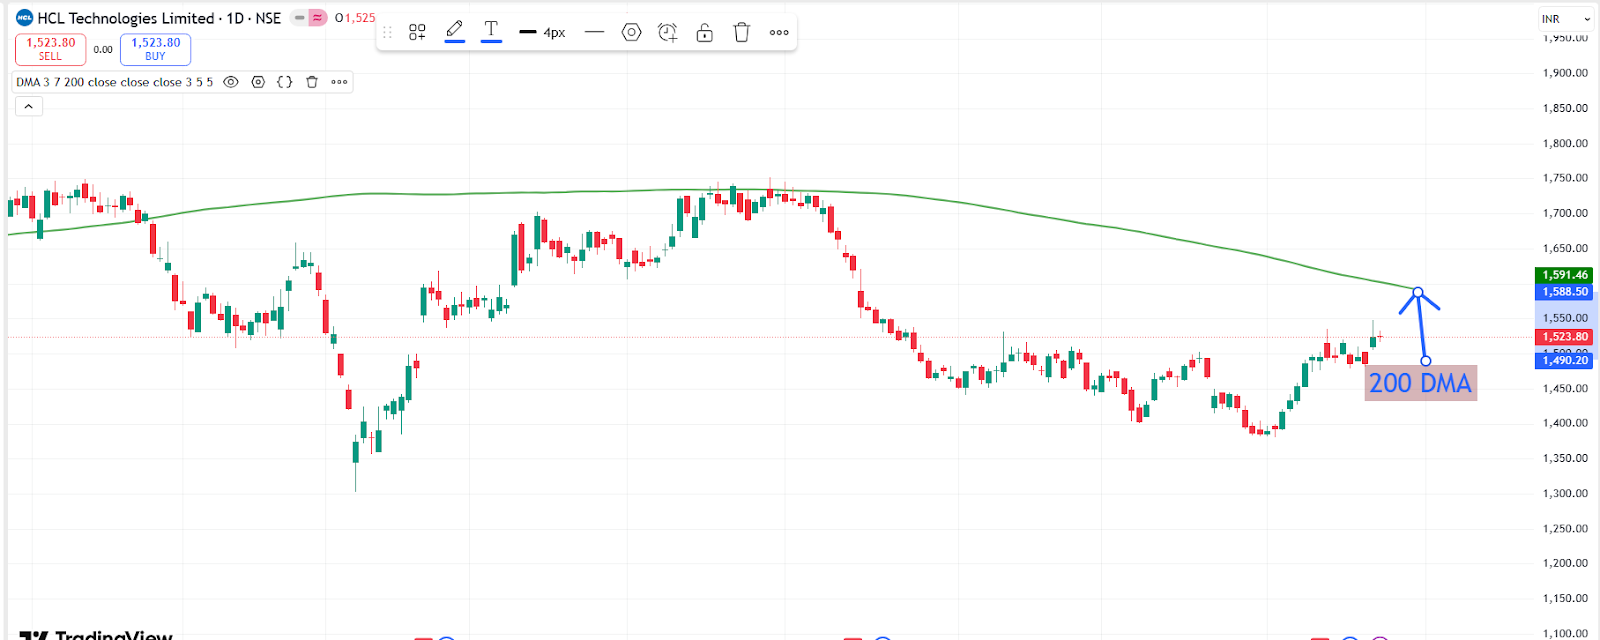The width and height of the screenshot is (1600, 640).
Task: Change line color using pencil icon
Action: [x=455, y=31]
